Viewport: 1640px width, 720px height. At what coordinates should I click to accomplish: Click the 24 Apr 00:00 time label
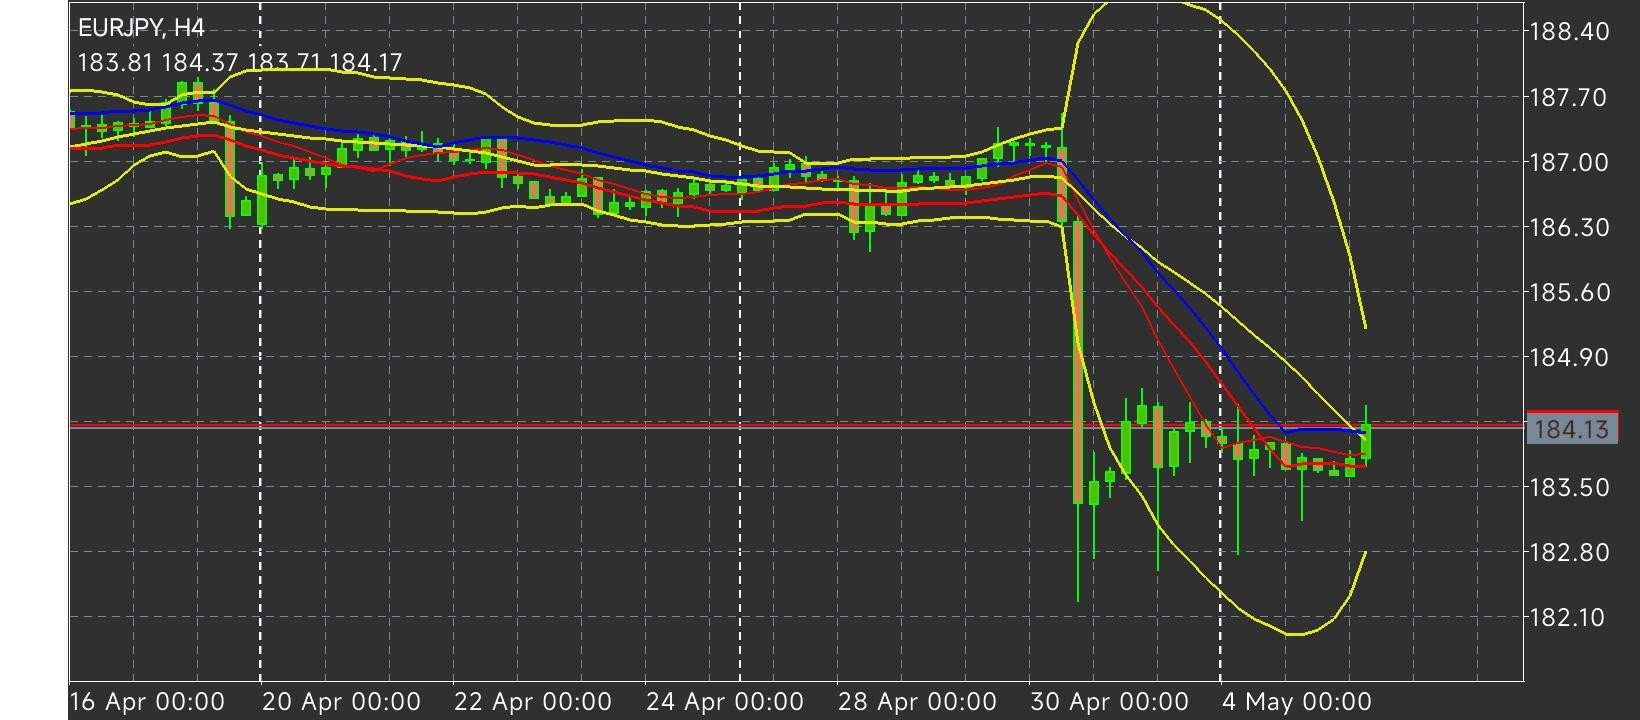click(724, 701)
